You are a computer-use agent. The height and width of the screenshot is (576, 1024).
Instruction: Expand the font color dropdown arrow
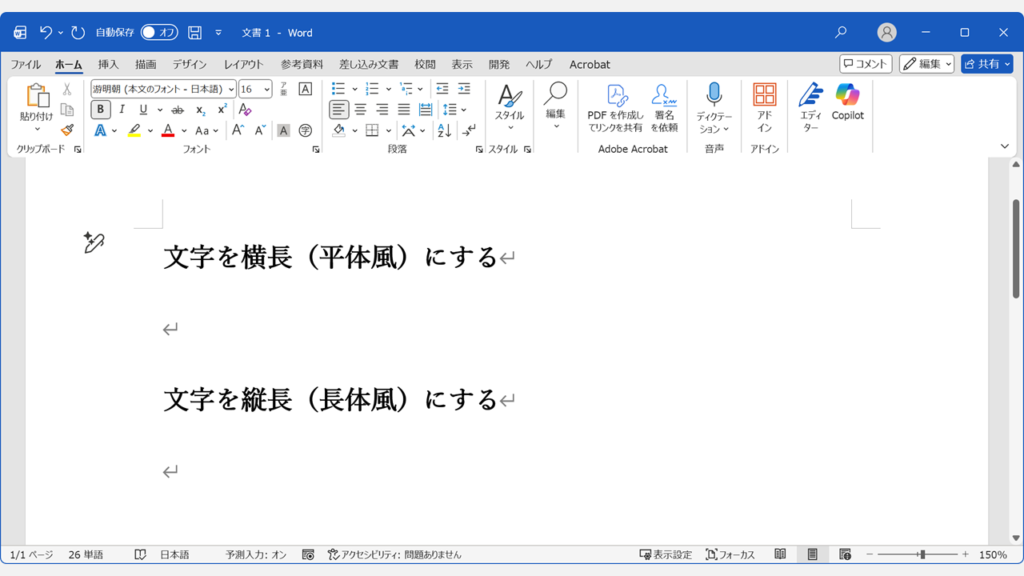pyautogui.click(x=184, y=130)
